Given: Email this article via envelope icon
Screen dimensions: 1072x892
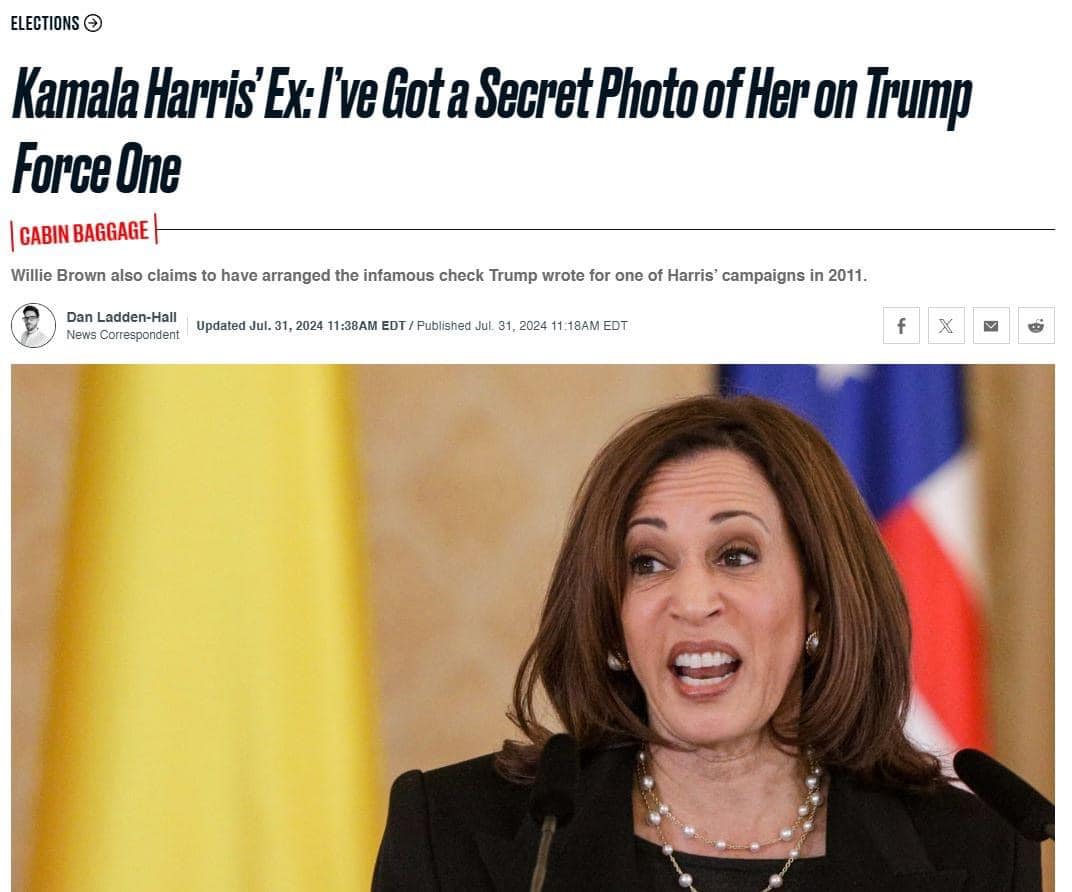Looking at the screenshot, I should pos(991,325).
